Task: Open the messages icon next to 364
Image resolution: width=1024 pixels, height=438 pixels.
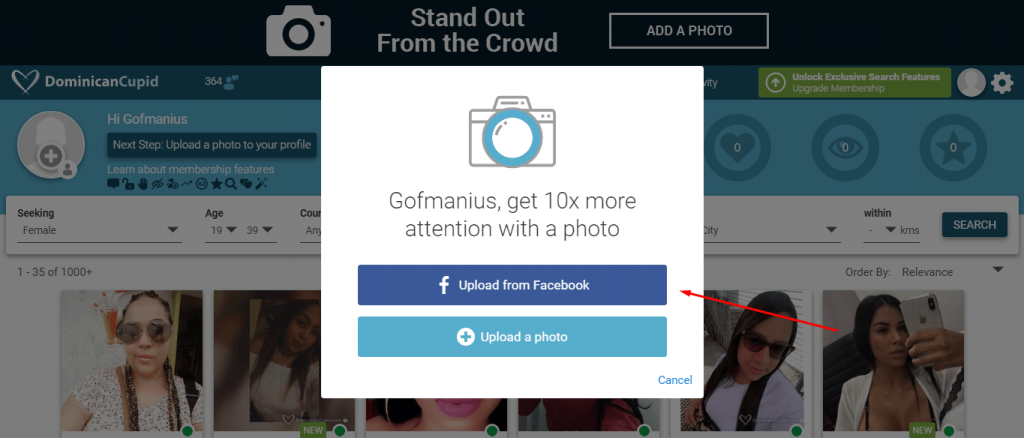Action: click(x=231, y=82)
